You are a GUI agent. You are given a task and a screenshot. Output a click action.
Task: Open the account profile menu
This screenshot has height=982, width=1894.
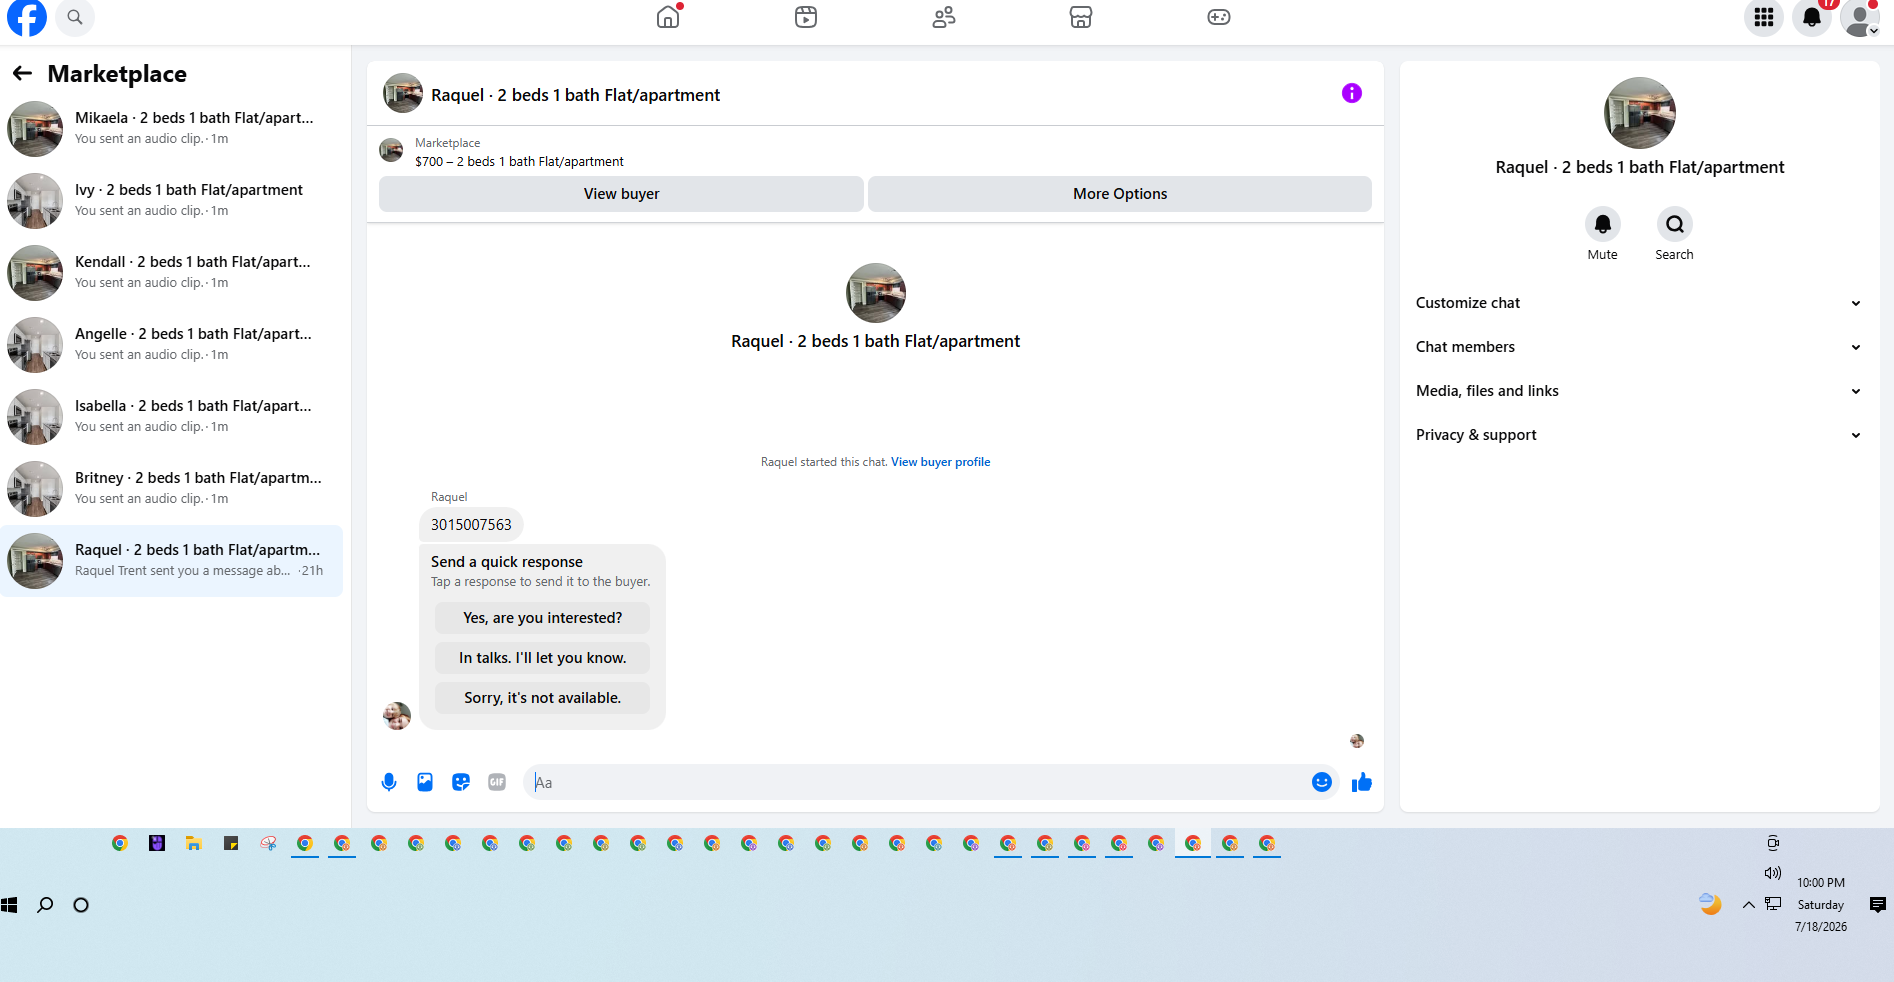coord(1860,17)
